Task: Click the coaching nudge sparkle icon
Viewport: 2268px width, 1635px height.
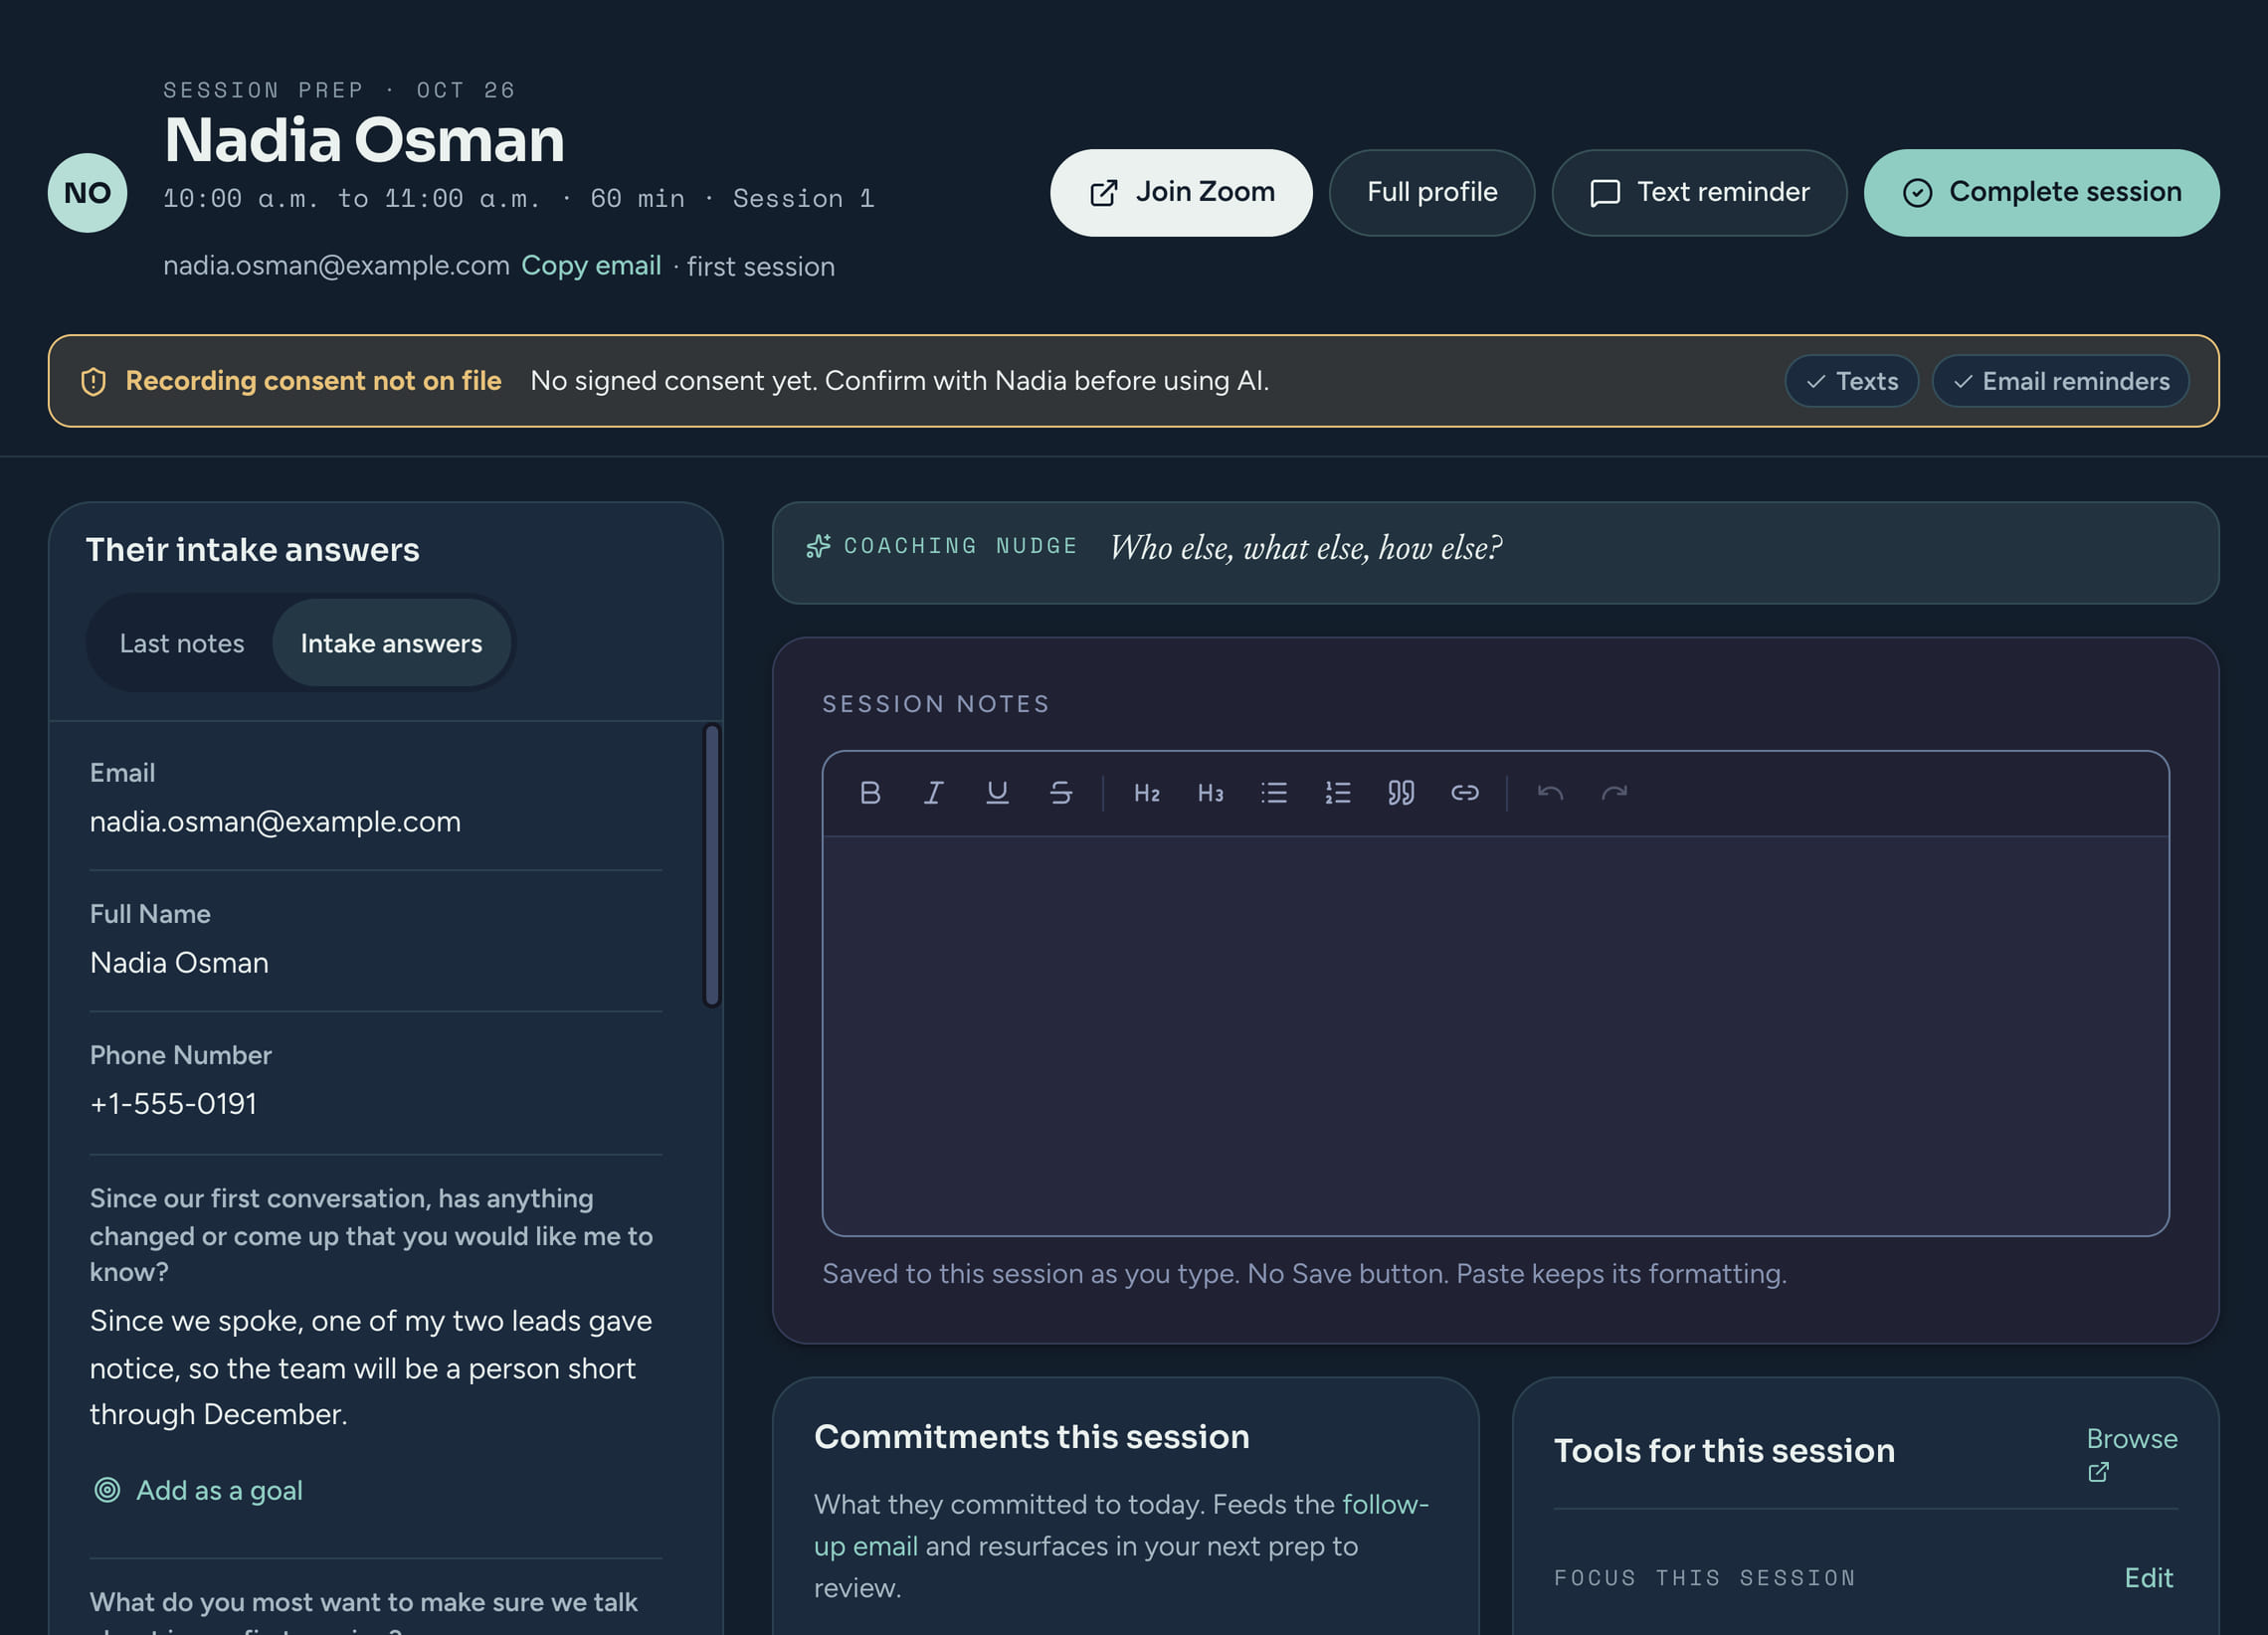Action: [818, 546]
